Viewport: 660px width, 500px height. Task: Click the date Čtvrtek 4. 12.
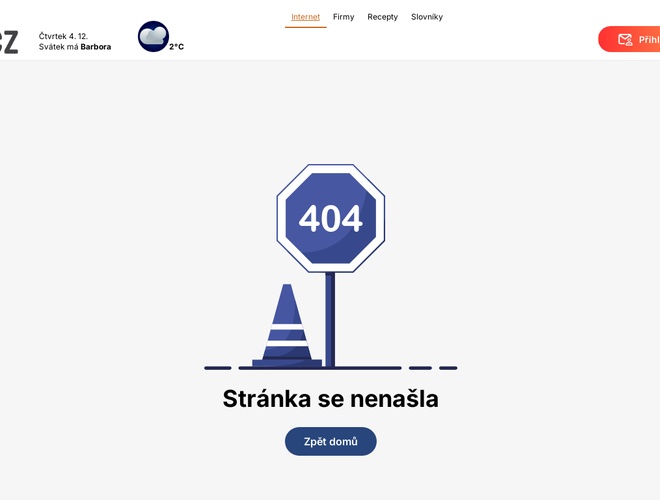(63, 36)
